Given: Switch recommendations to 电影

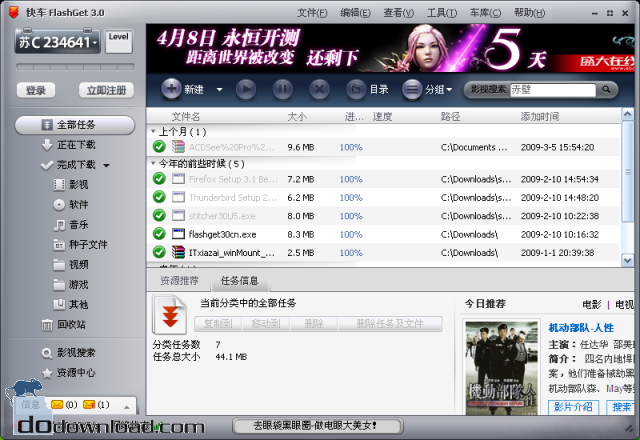Looking at the screenshot, I should [x=591, y=304].
